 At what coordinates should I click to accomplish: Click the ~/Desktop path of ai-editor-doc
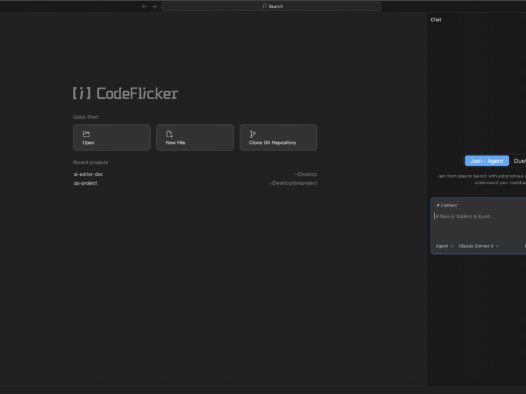coord(305,174)
